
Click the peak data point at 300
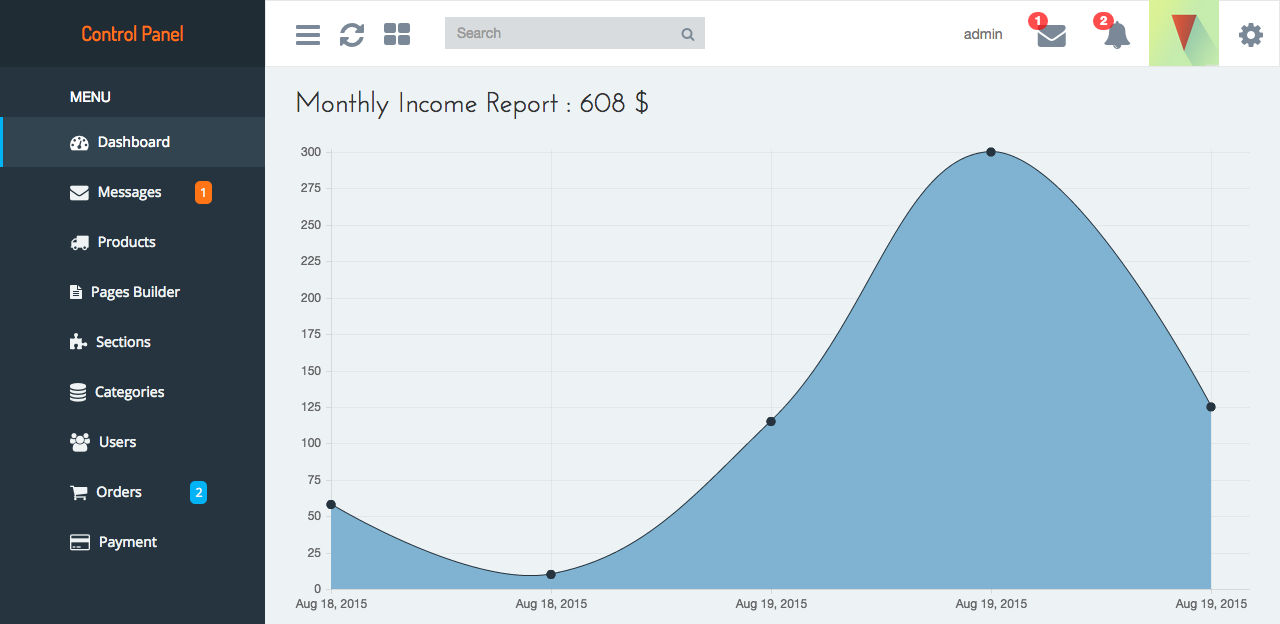click(x=991, y=152)
